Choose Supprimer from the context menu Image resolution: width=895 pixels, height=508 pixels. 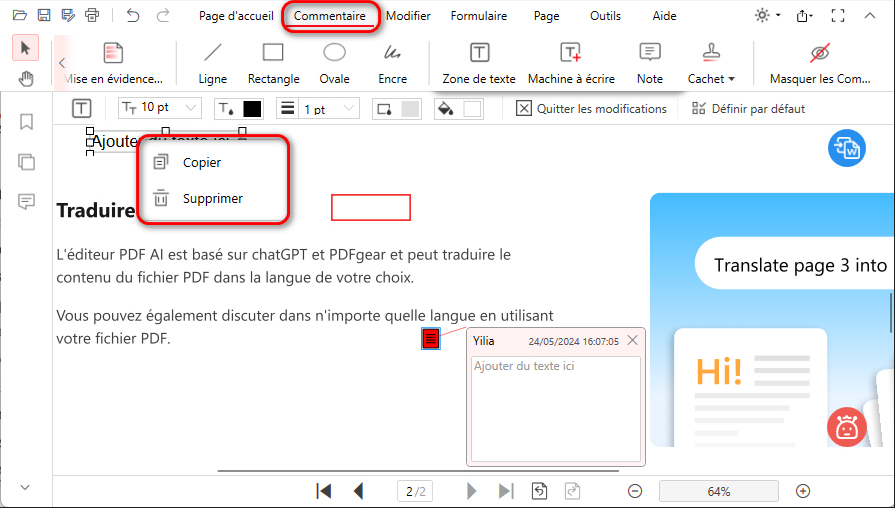[213, 199]
